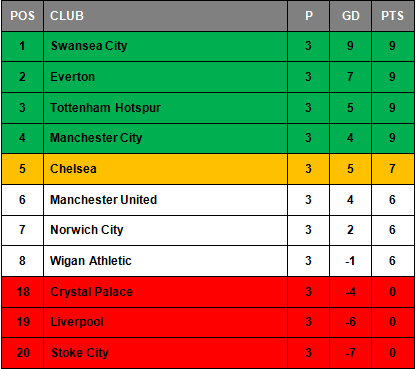Select the Everton row name
The width and height of the screenshot is (416, 369).
73,77
